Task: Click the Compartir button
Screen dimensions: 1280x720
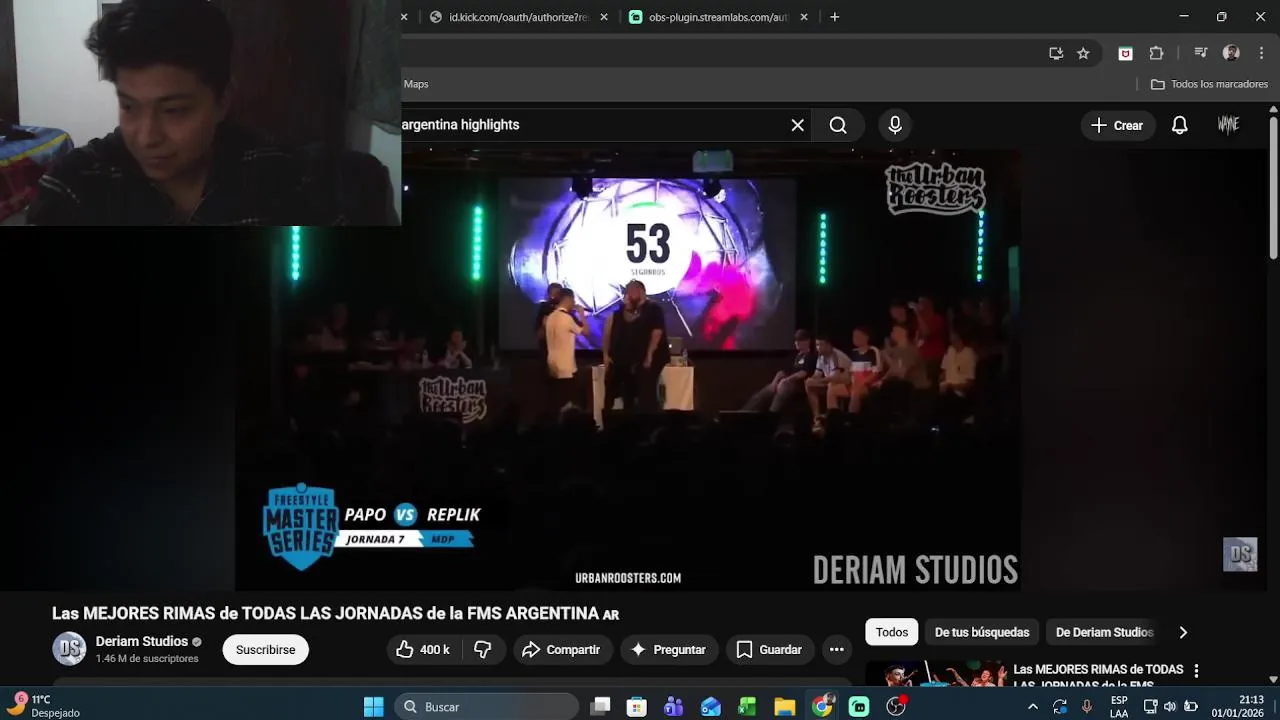Action: (561, 650)
